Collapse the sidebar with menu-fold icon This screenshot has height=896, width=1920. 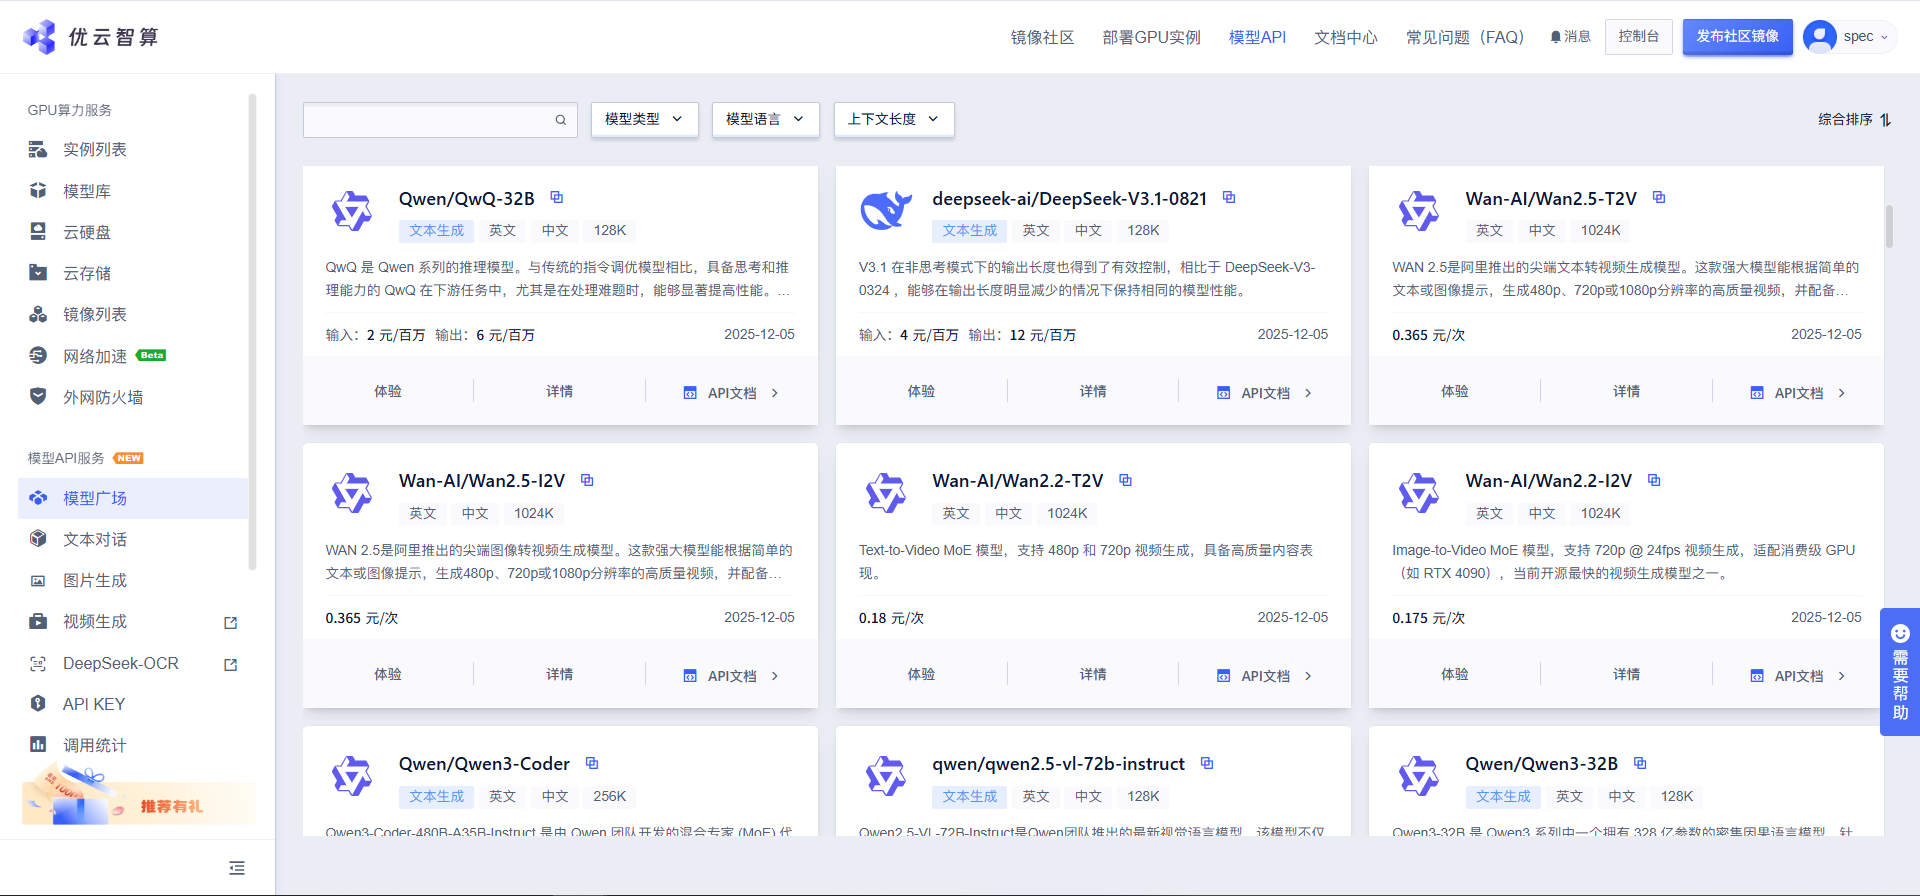(237, 868)
